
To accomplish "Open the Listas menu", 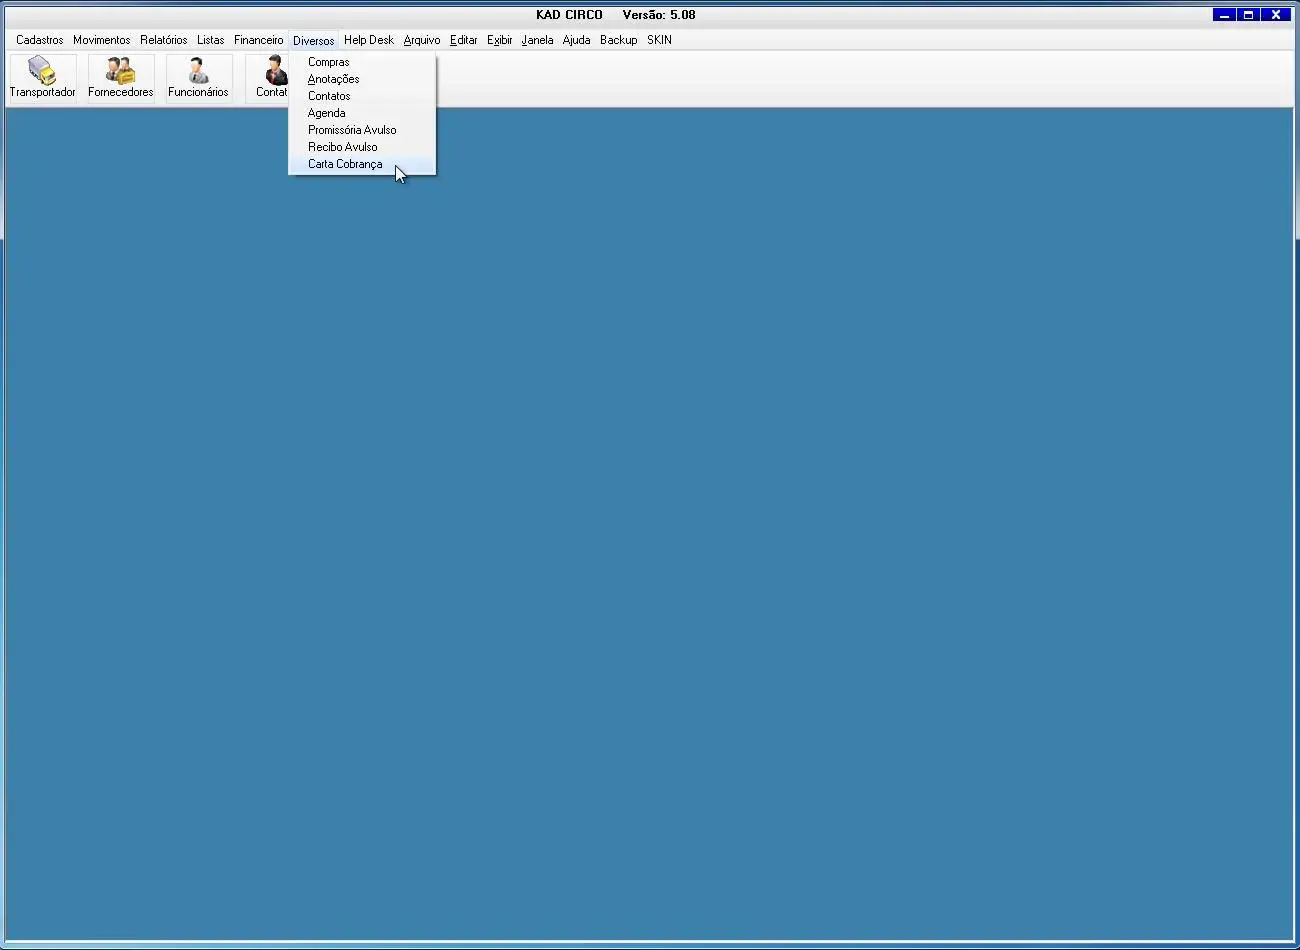I will click(211, 40).
